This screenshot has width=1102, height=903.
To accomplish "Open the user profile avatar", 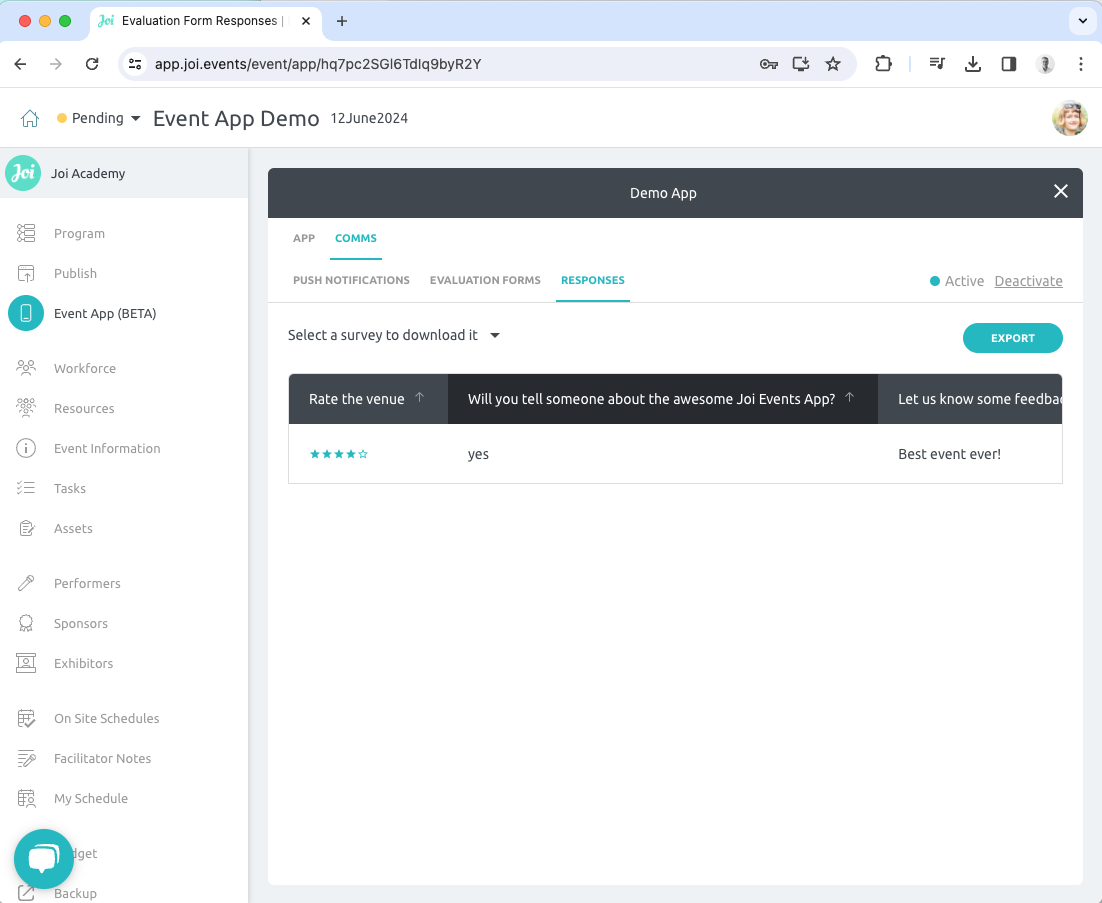I will coord(1070,118).
